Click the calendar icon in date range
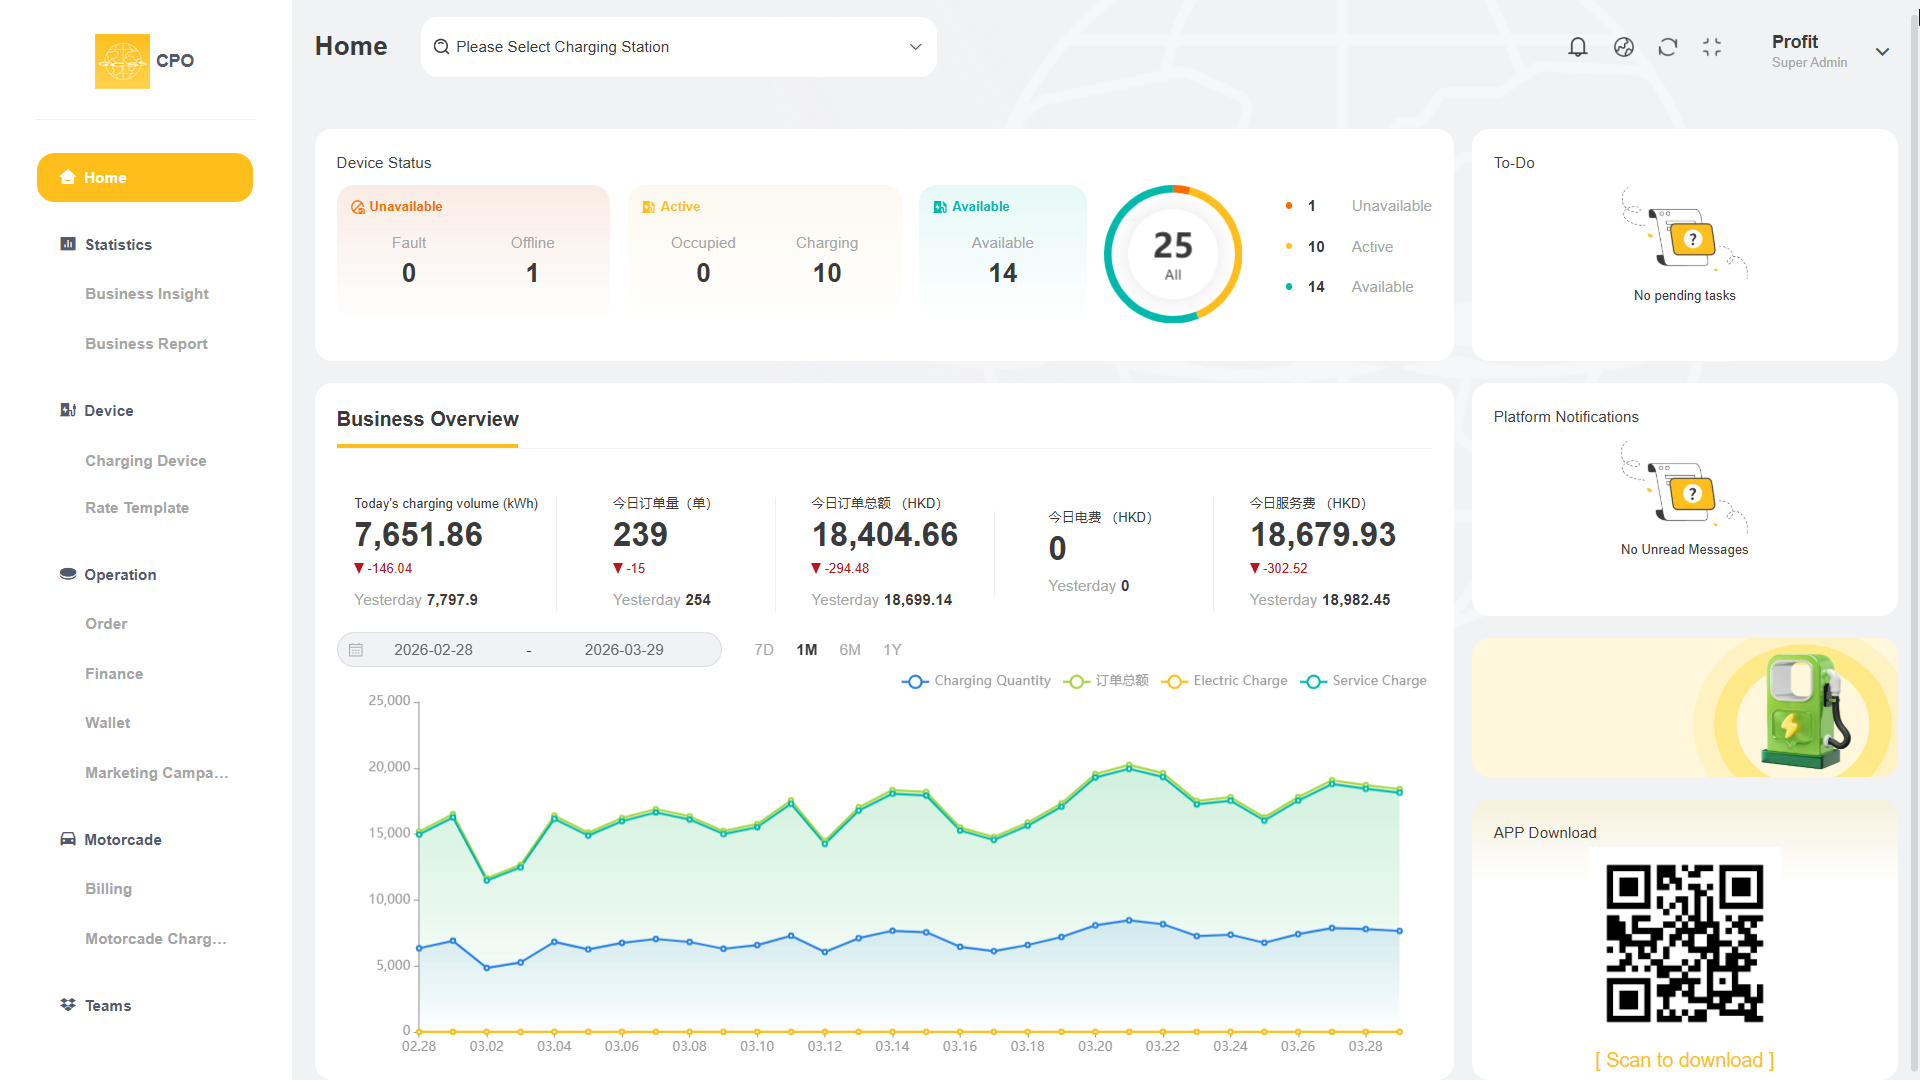 [x=356, y=650]
